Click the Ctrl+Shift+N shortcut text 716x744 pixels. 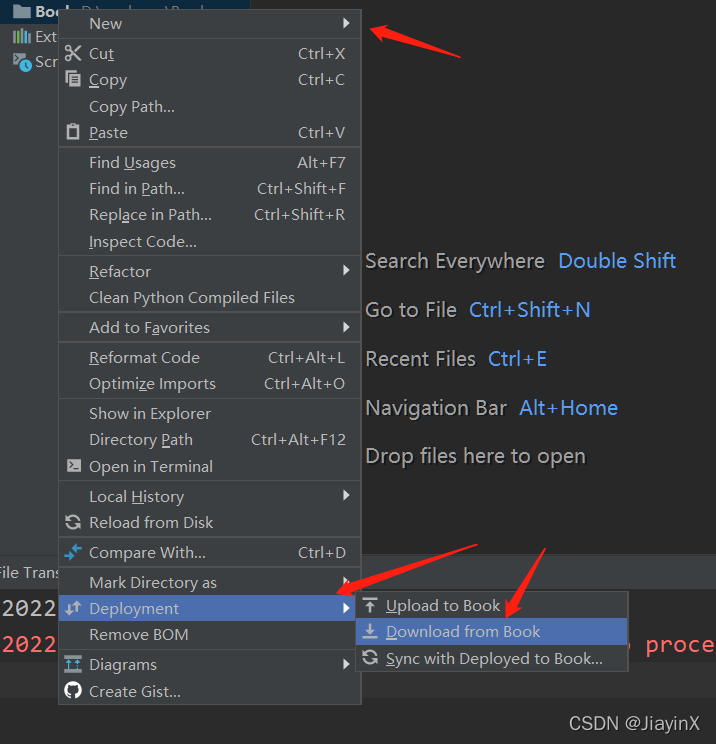[530, 310]
